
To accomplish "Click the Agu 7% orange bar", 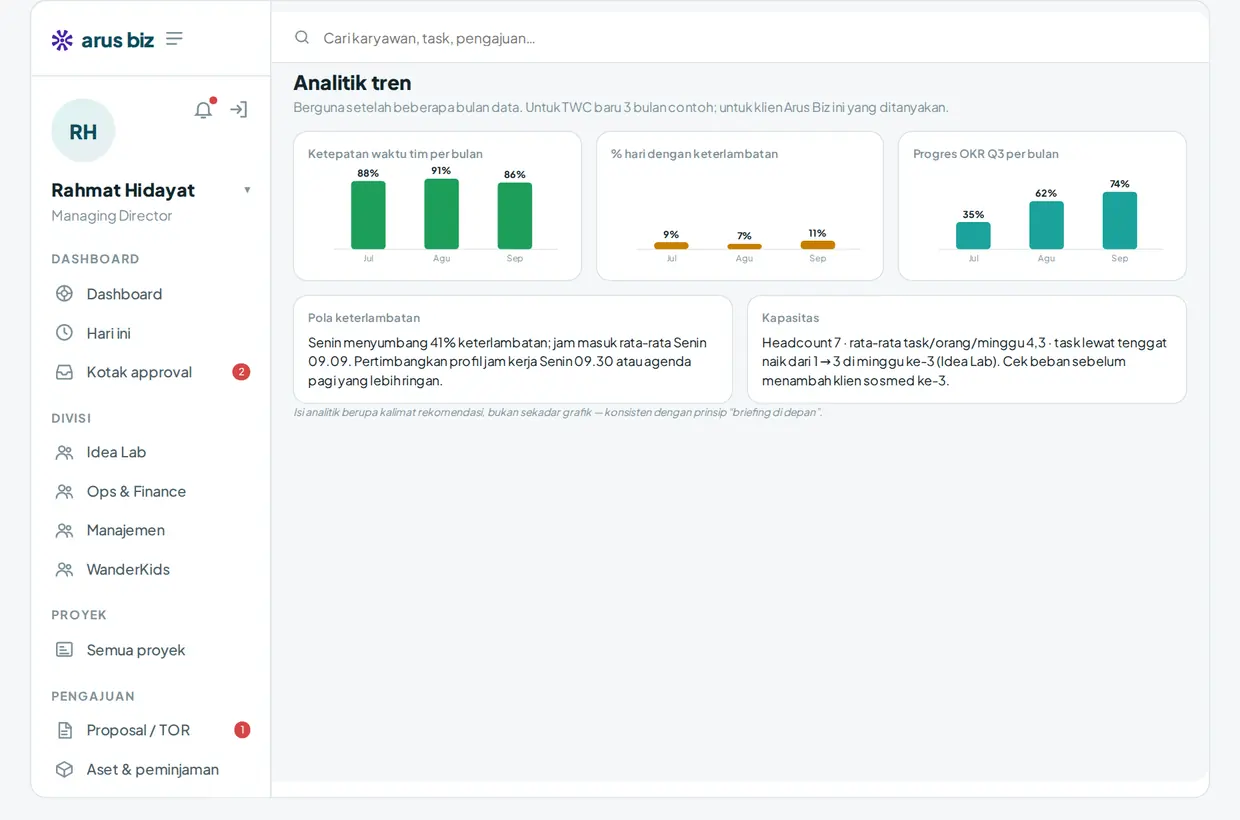I will pyautogui.click(x=744, y=246).
